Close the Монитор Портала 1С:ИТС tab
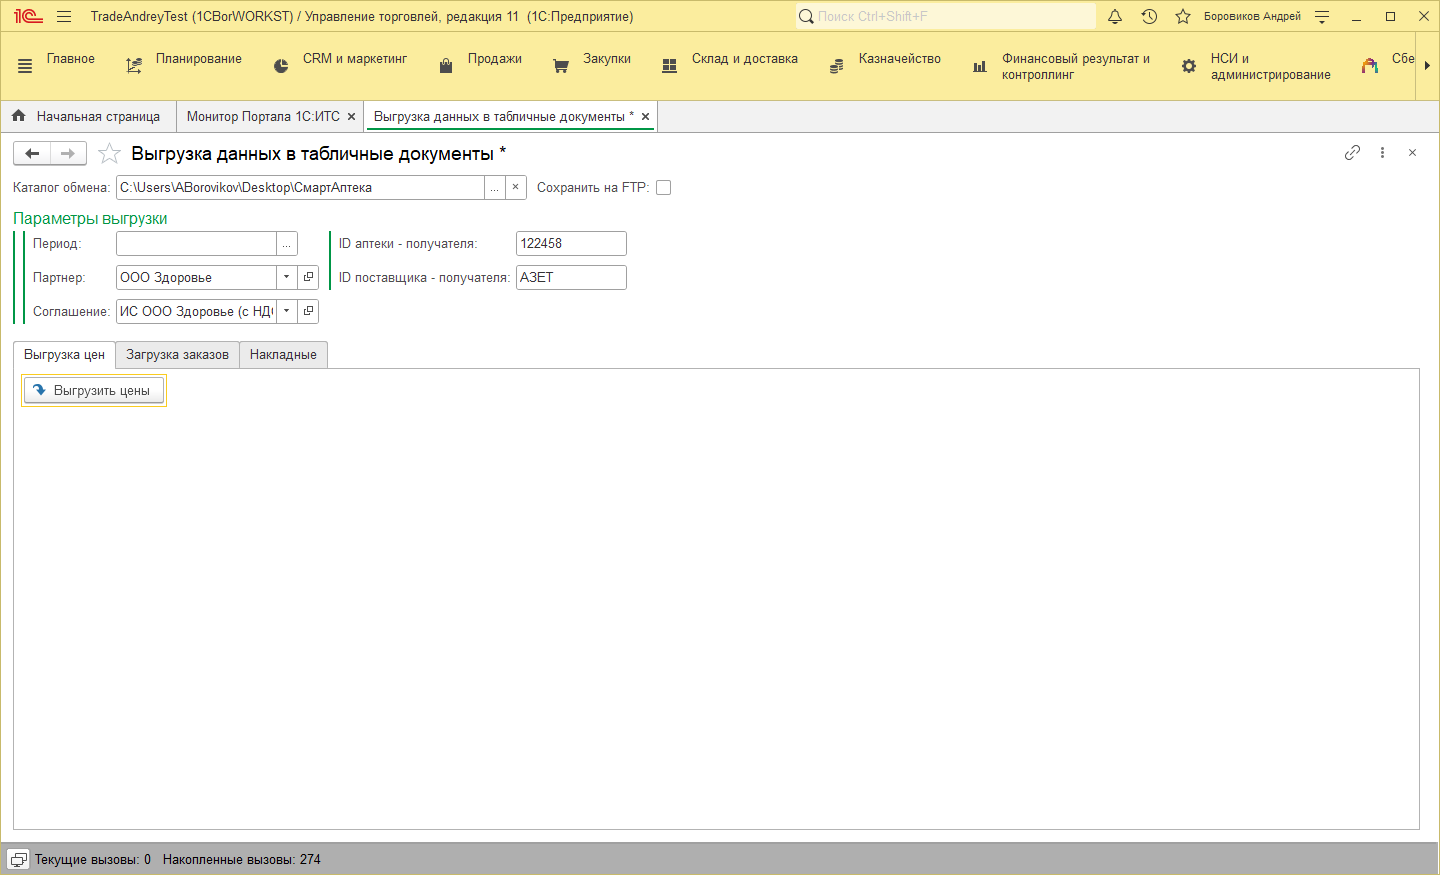The width and height of the screenshot is (1440, 875). (x=351, y=117)
